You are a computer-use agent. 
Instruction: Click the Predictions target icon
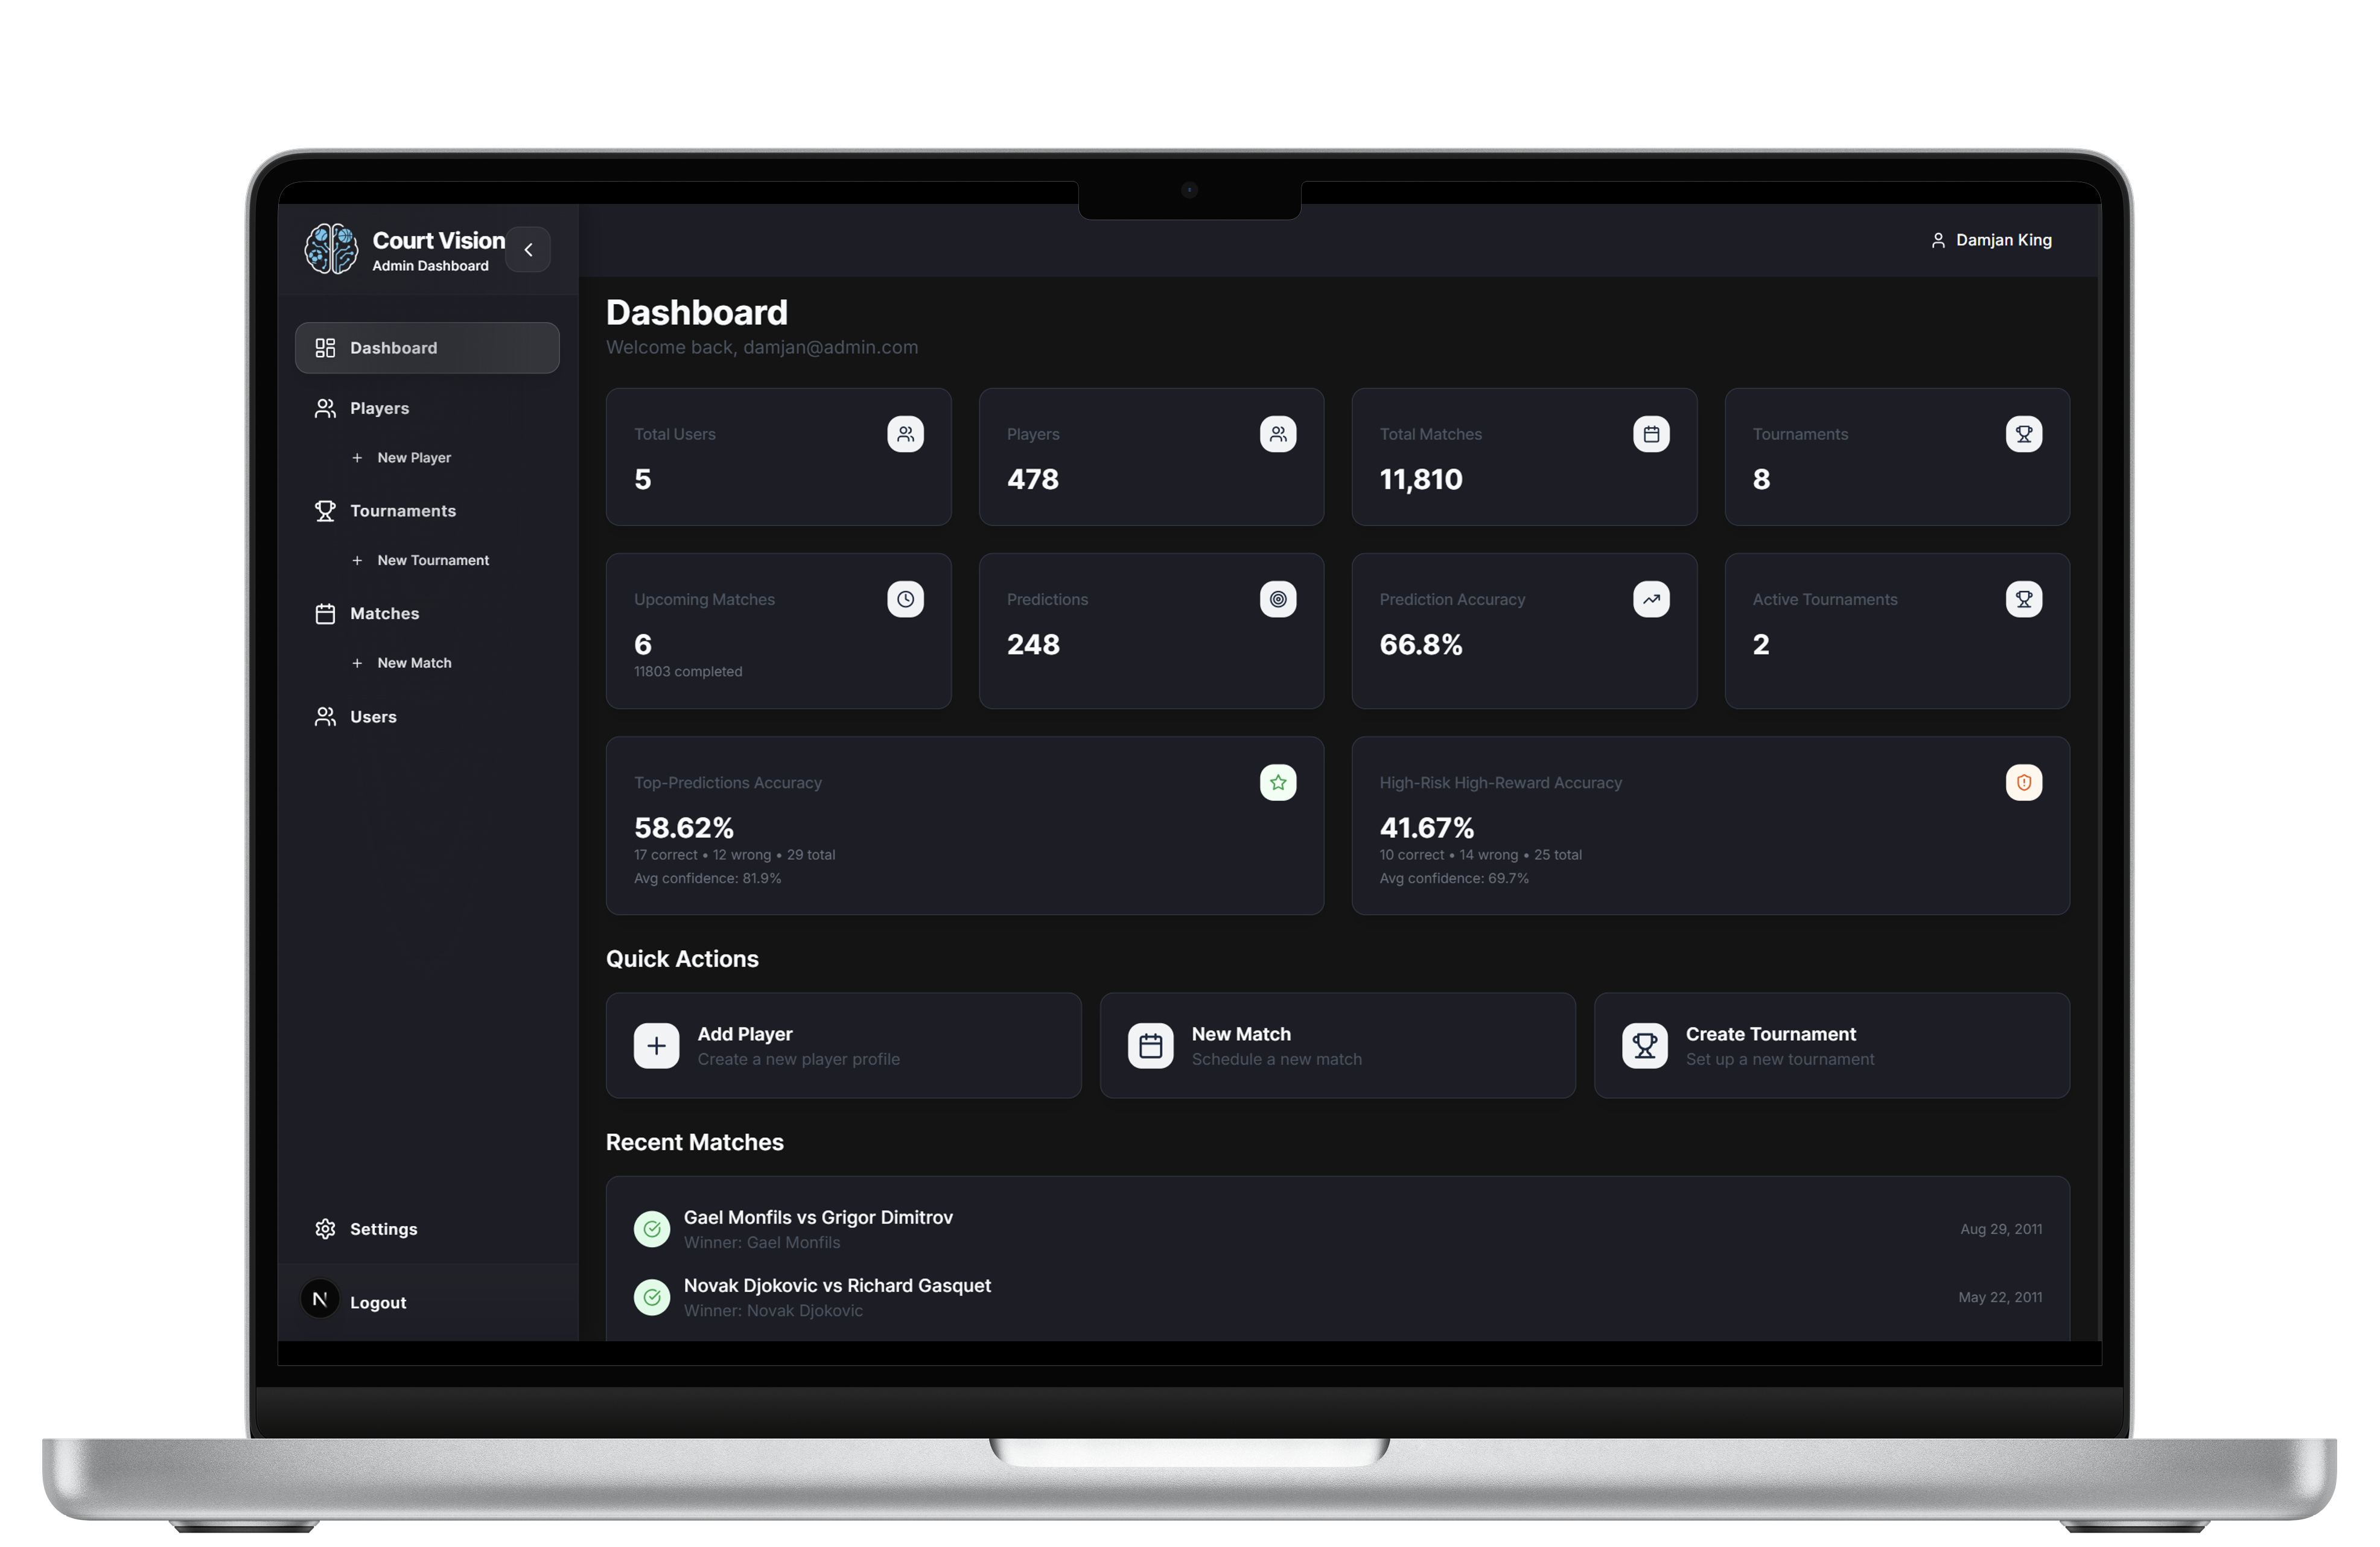click(1278, 599)
